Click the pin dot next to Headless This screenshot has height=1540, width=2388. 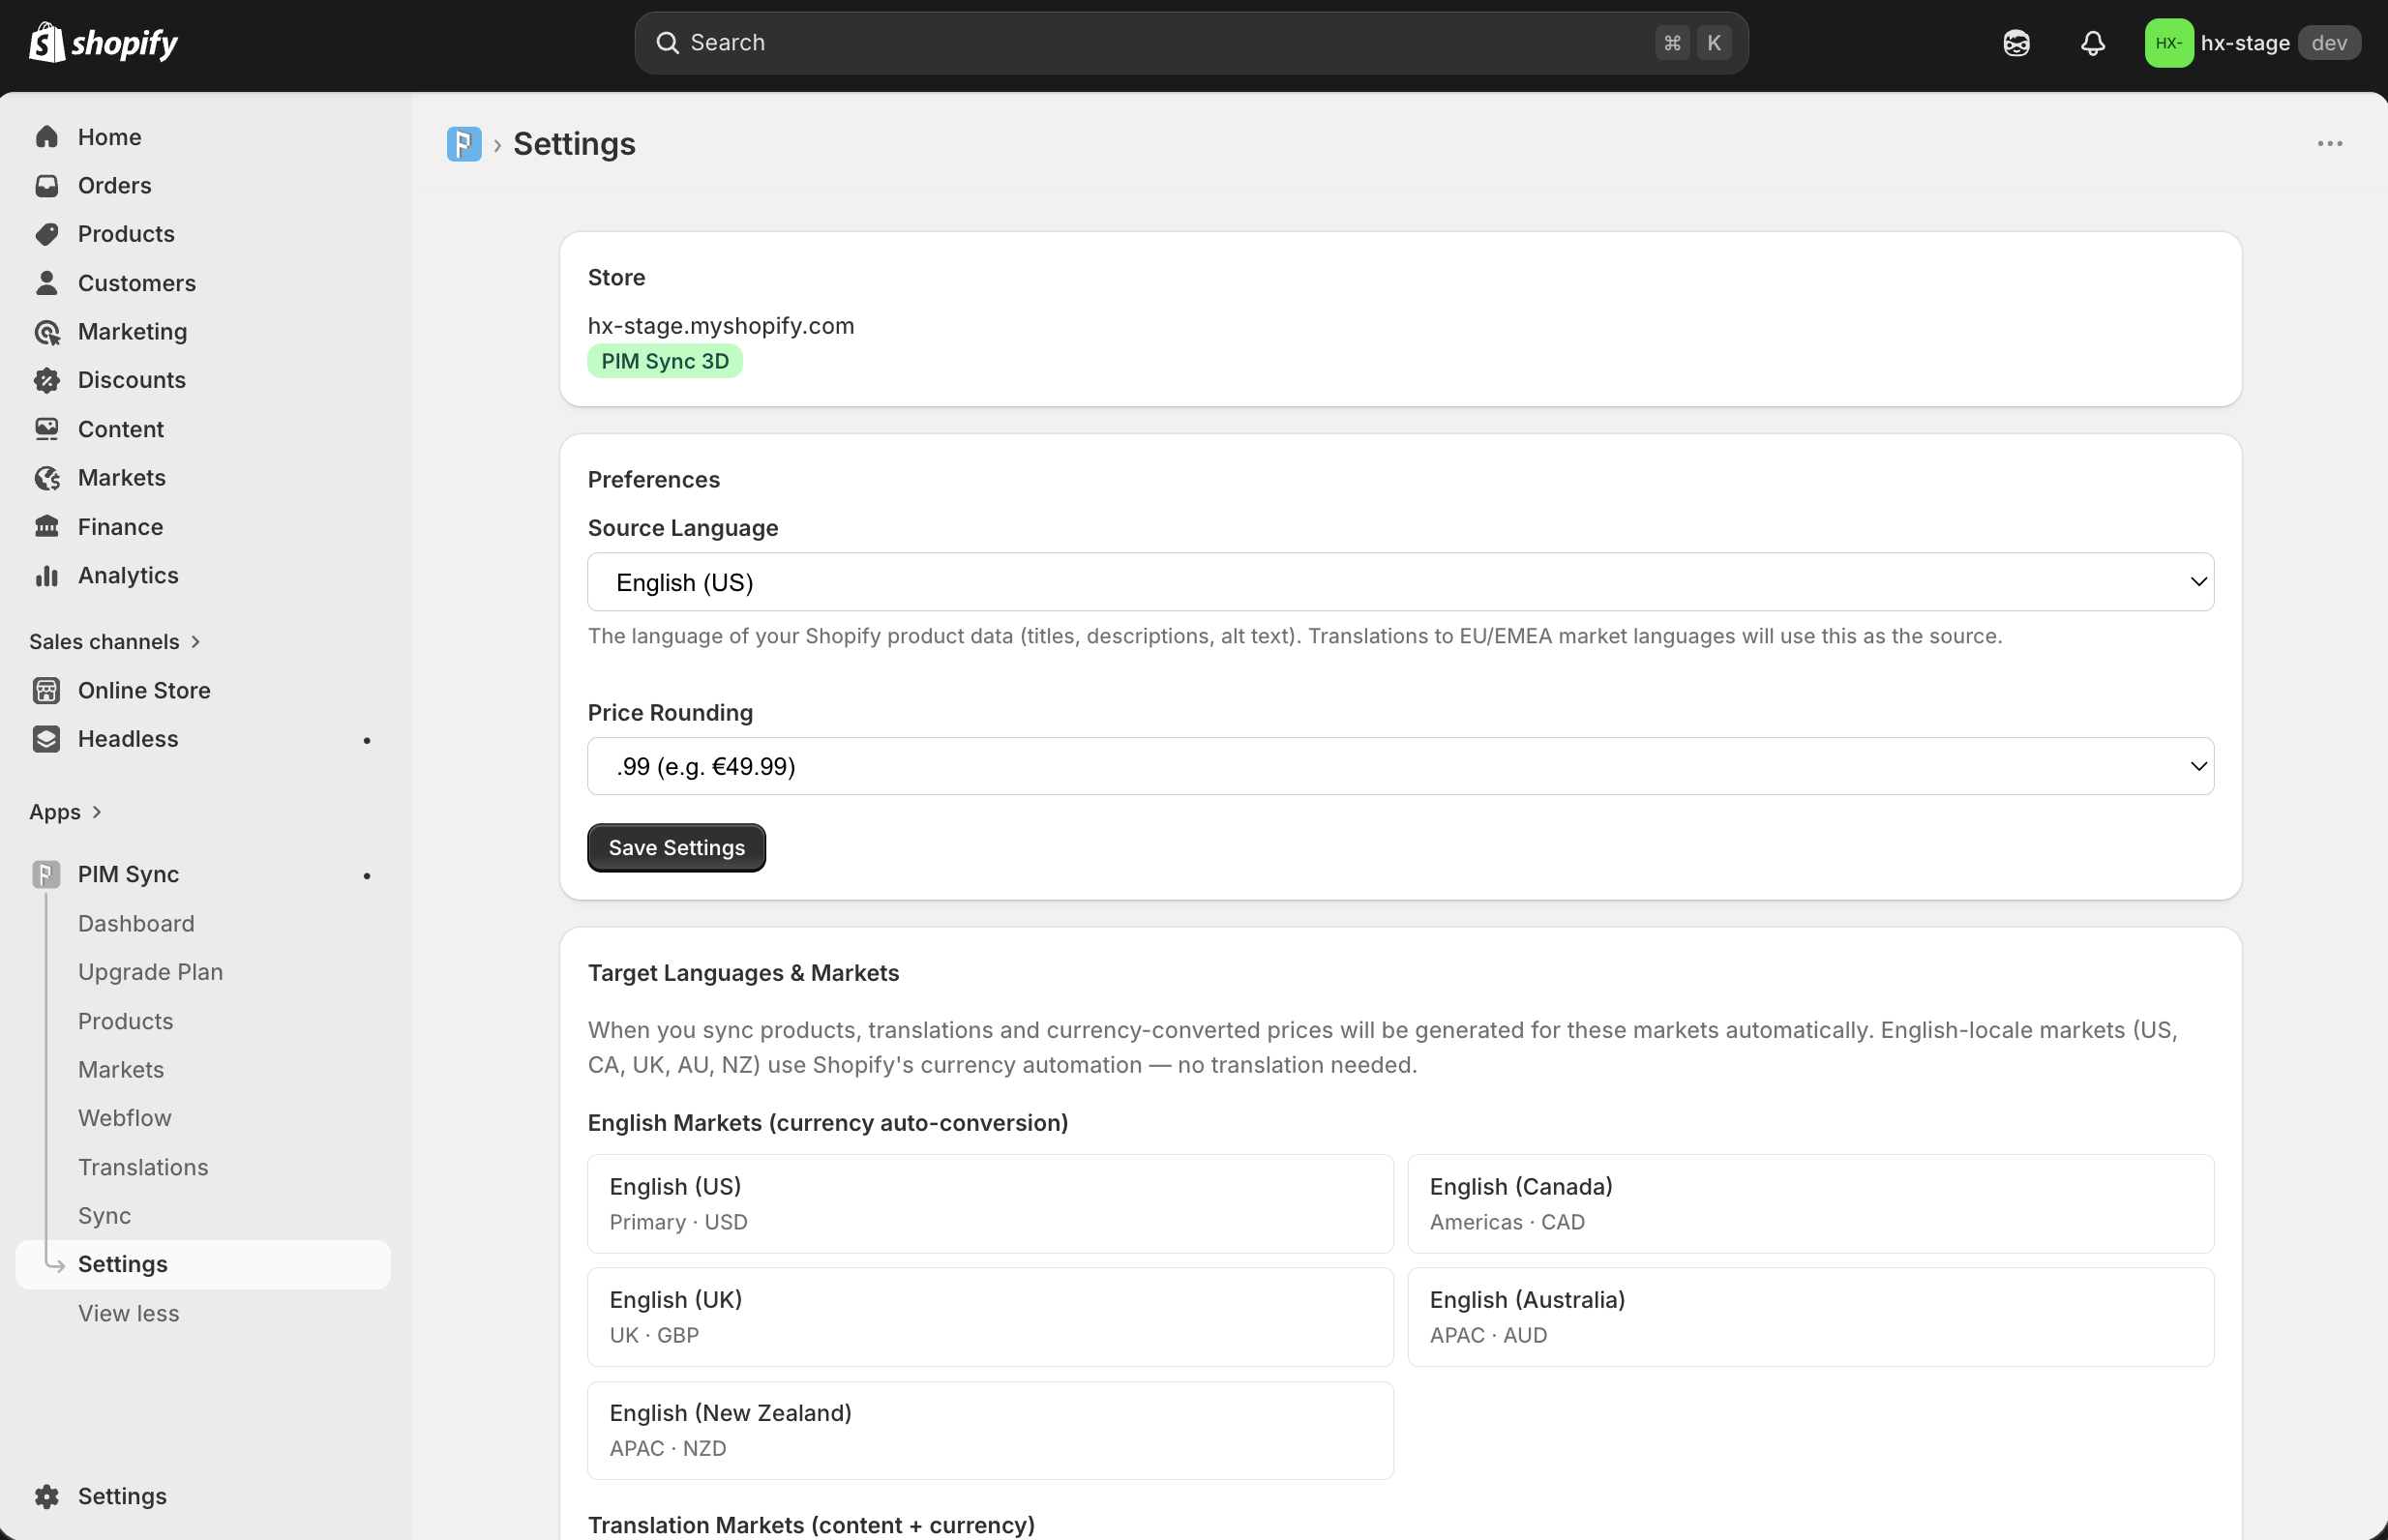tap(367, 740)
